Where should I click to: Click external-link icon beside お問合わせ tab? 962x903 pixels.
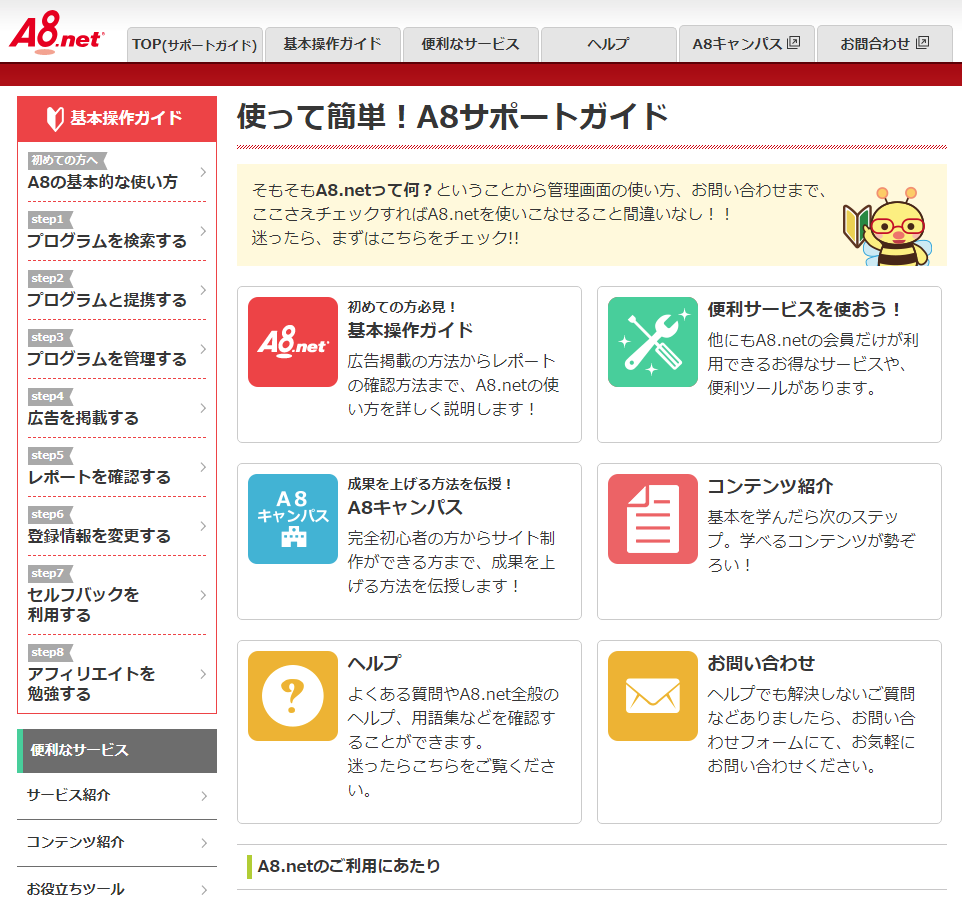(922, 43)
